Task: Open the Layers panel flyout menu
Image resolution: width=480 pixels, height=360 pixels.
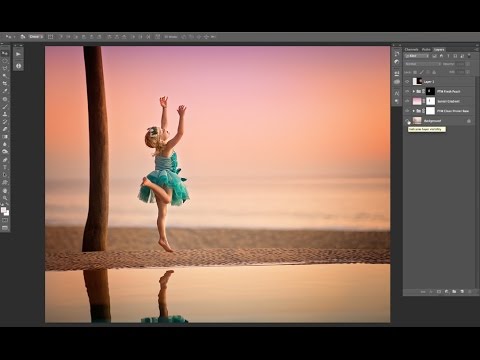Action: click(x=476, y=49)
